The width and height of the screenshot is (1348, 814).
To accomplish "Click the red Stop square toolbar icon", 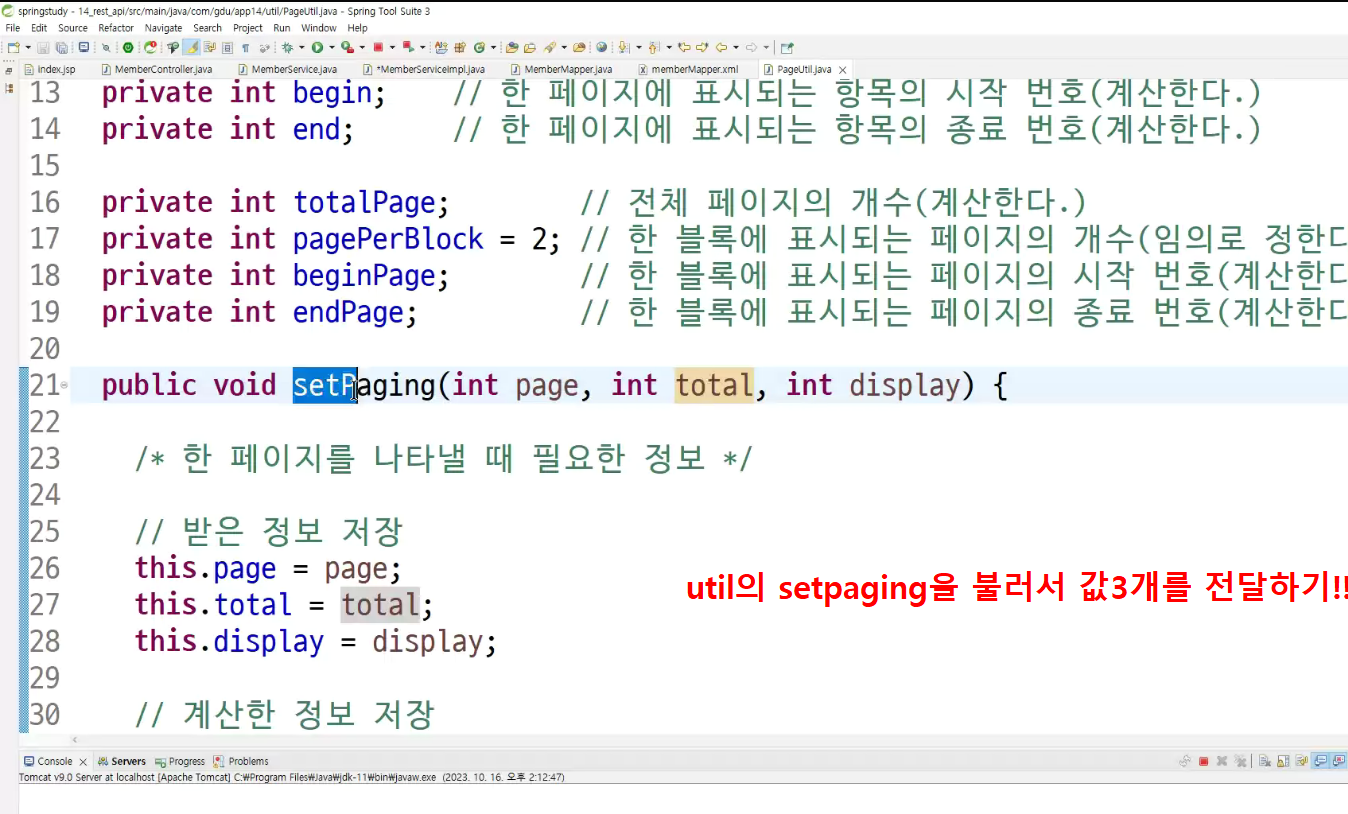I will tap(378, 47).
